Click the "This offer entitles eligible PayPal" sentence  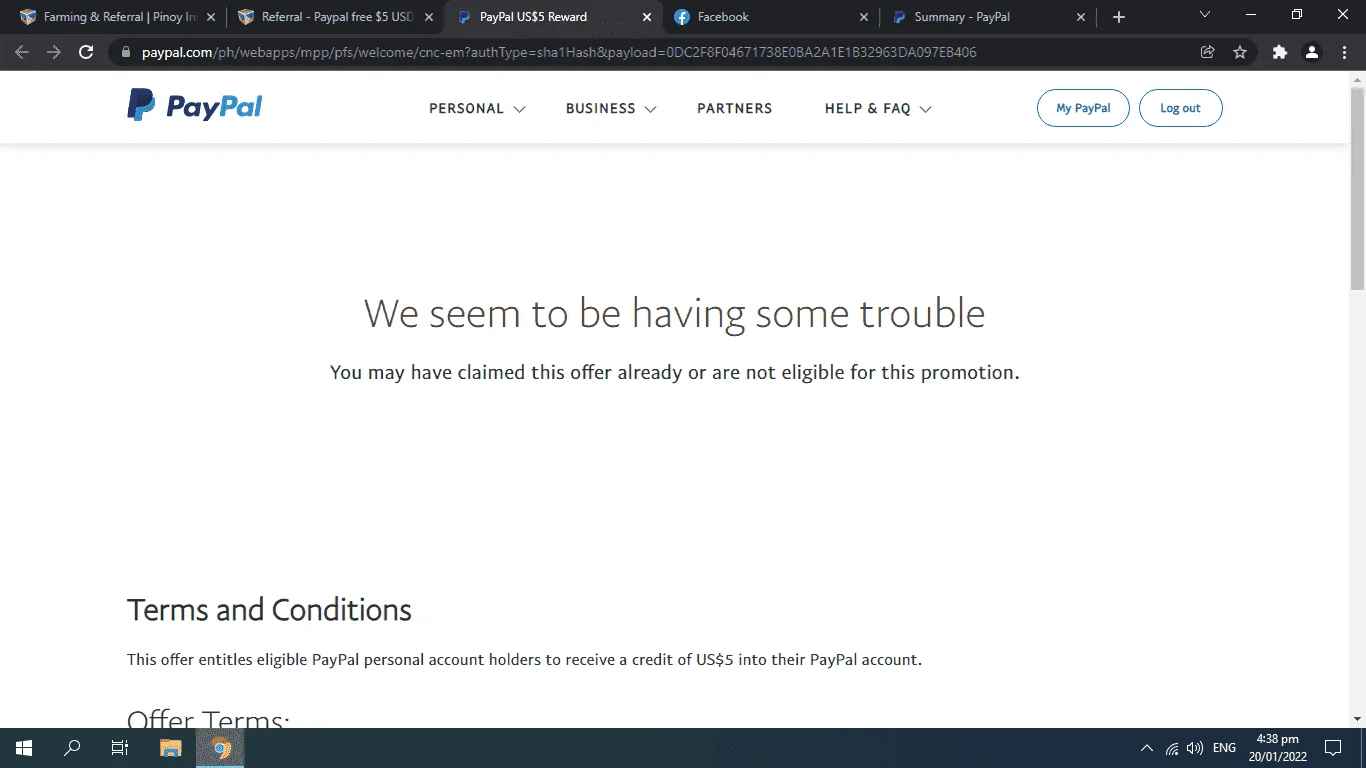[x=524, y=660]
